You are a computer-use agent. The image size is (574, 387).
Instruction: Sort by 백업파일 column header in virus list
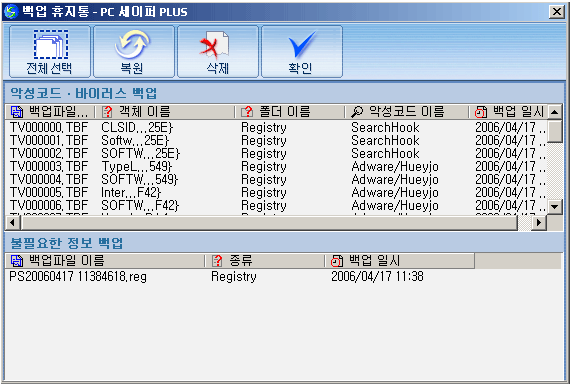pyautogui.click(x=50, y=112)
